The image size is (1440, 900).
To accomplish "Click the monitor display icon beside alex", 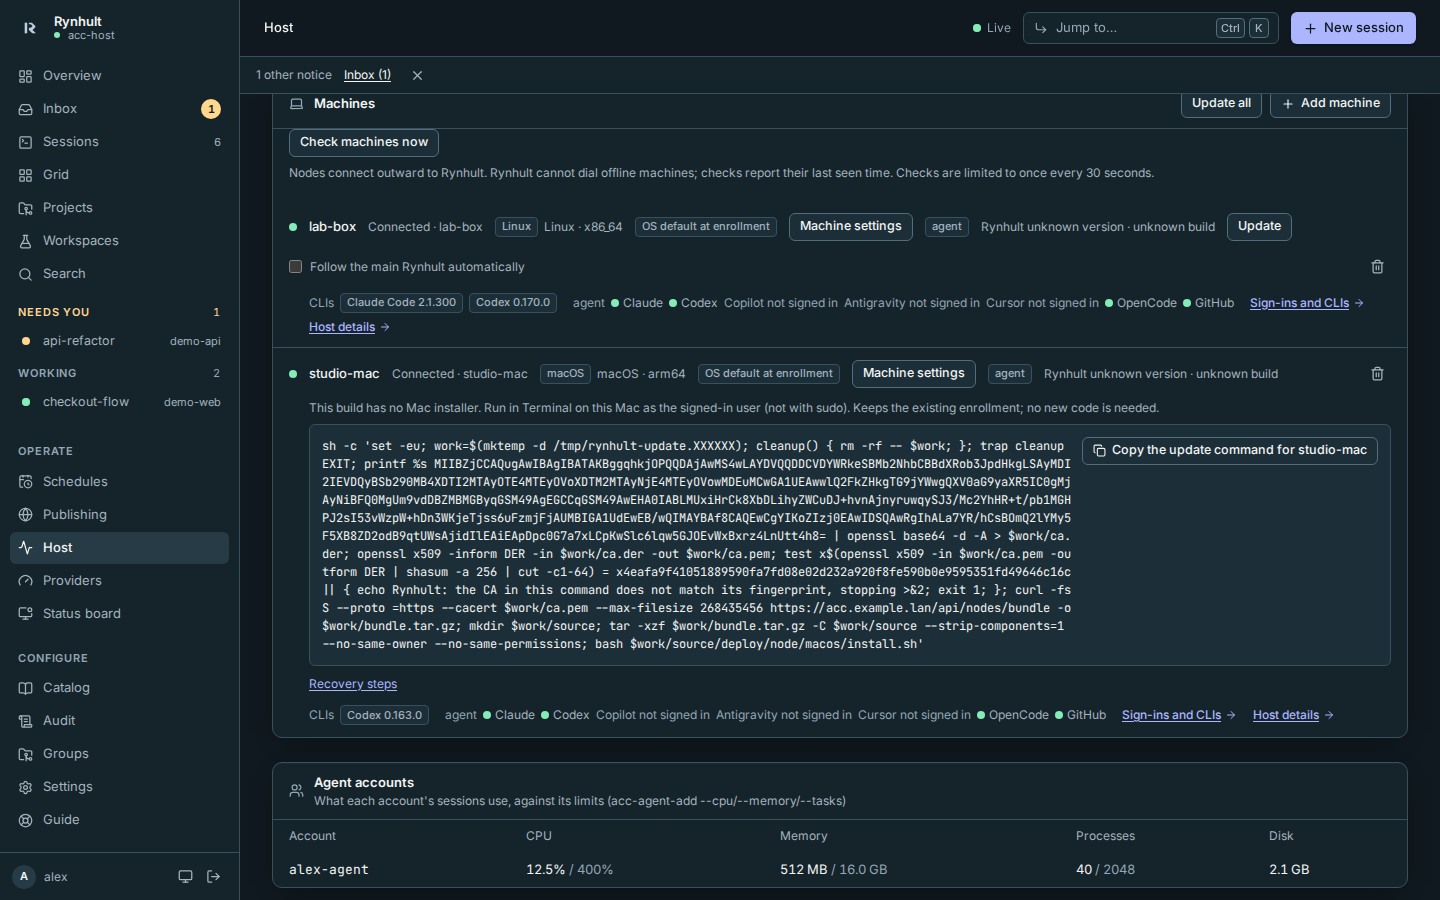I will (x=185, y=877).
